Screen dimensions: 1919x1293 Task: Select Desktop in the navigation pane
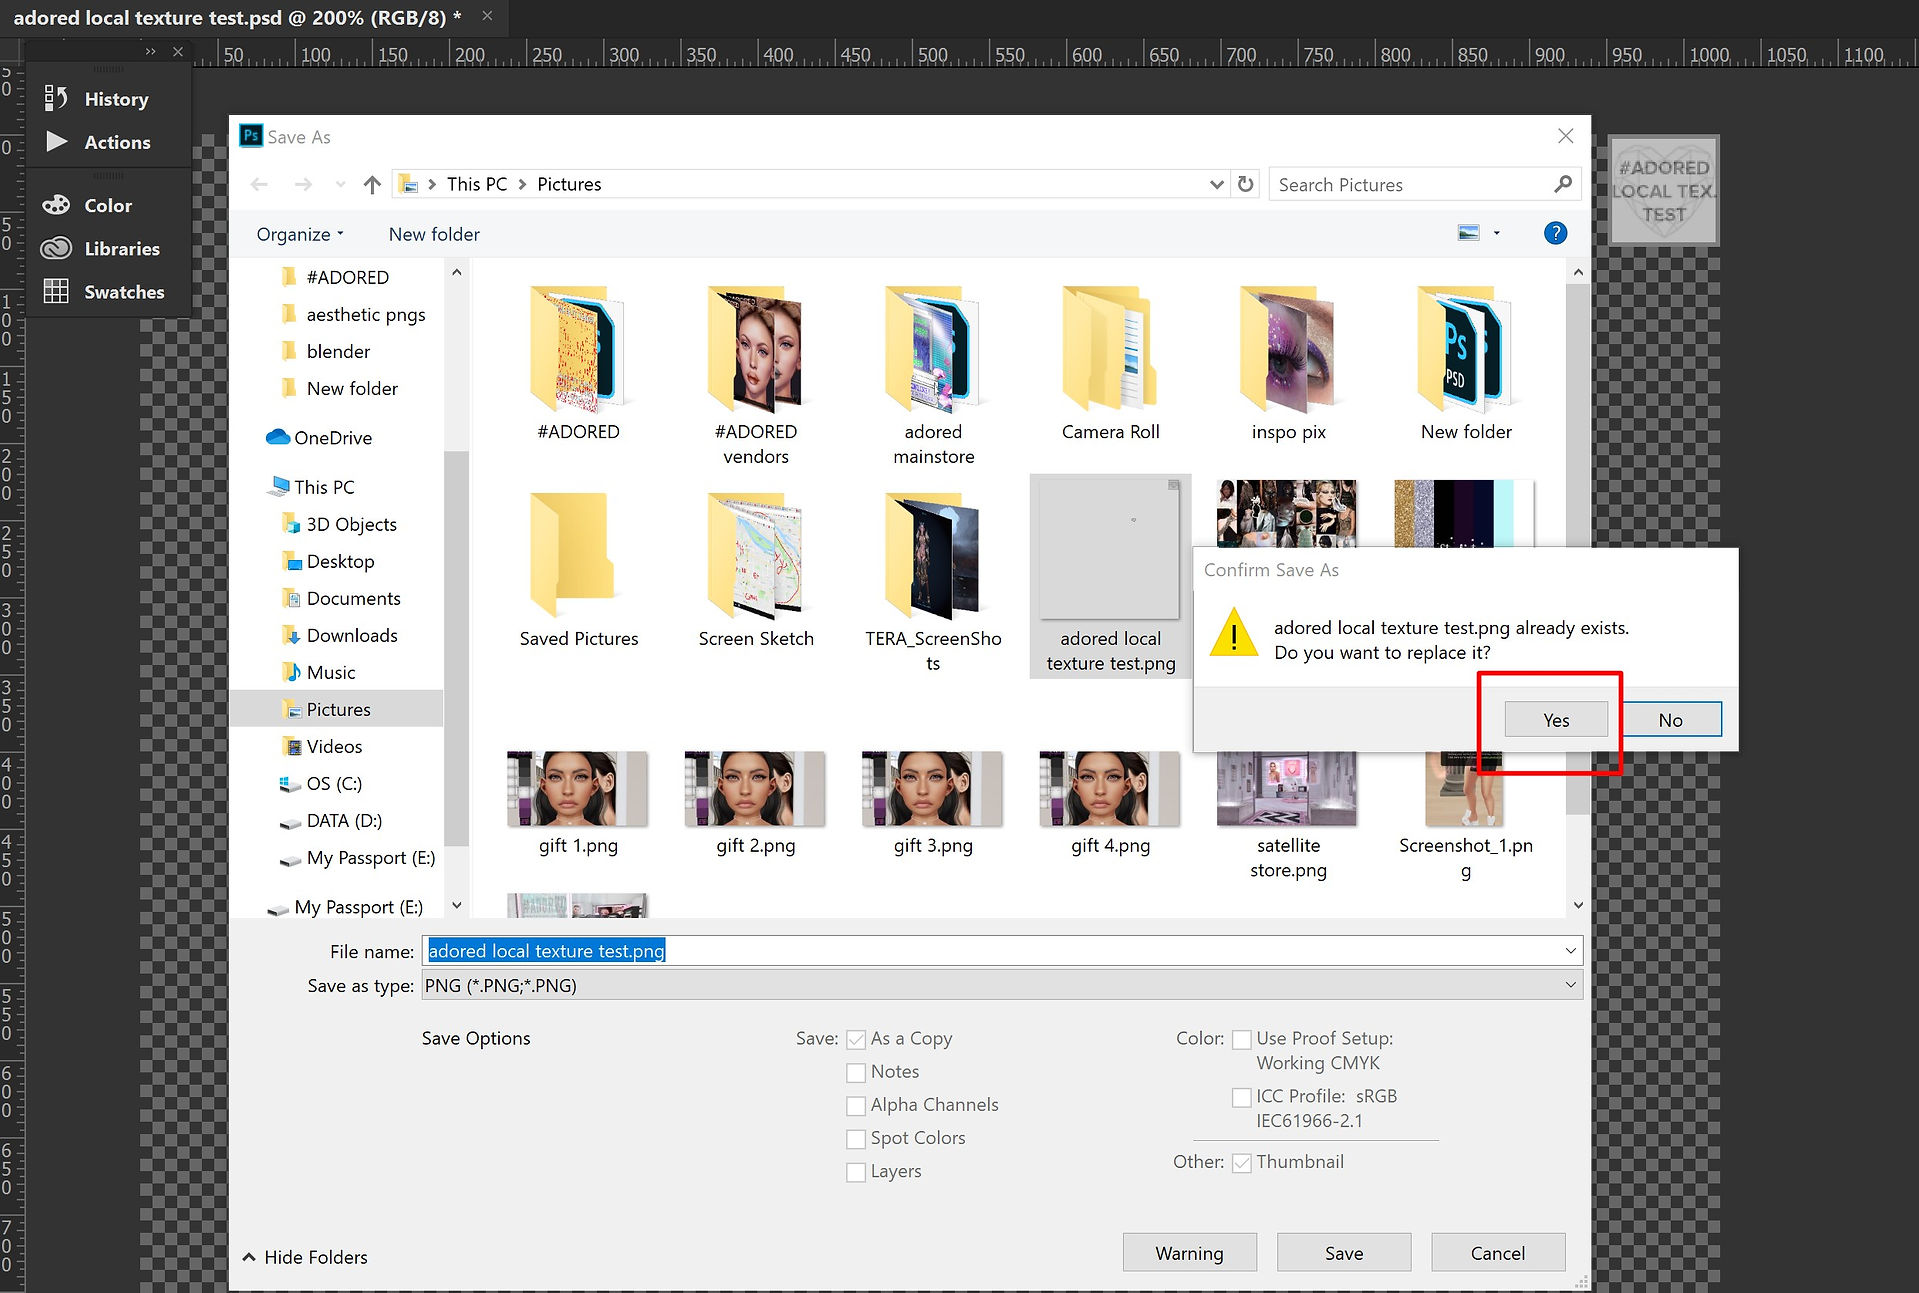tap(340, 561)
